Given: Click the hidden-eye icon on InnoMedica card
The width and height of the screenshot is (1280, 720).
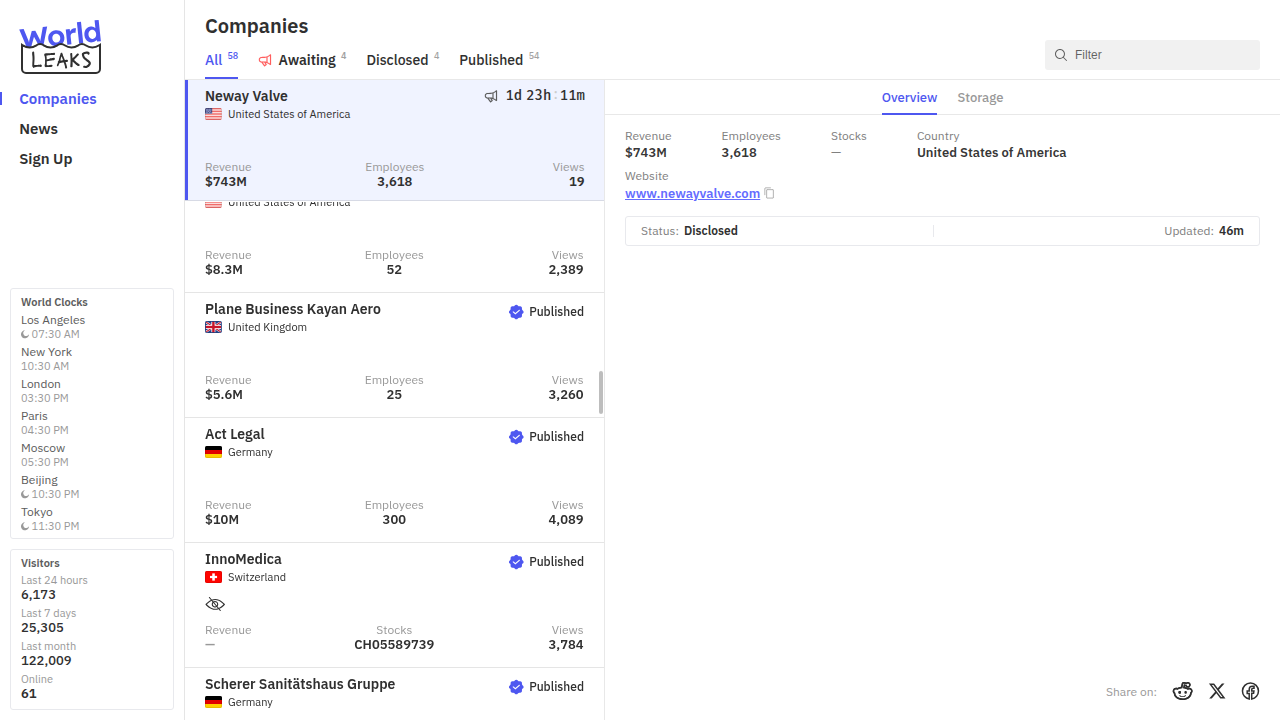Looking at the screenshot, I should coord(215,604).
